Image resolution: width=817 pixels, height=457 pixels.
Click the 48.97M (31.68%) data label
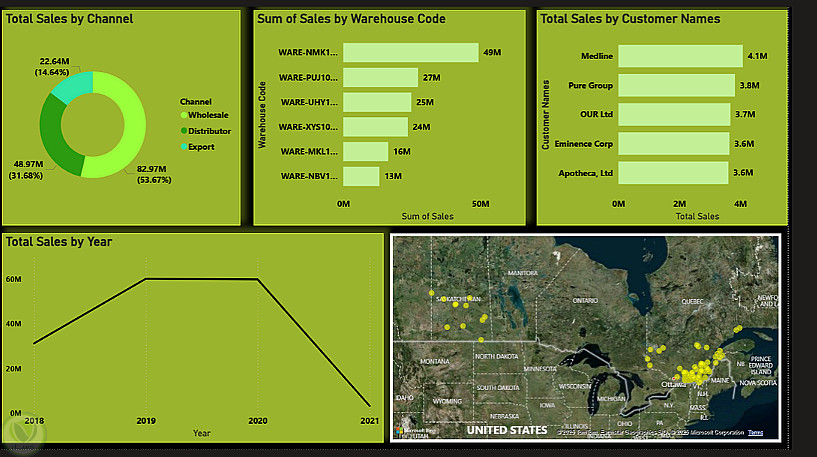click(x=26, y=170)
